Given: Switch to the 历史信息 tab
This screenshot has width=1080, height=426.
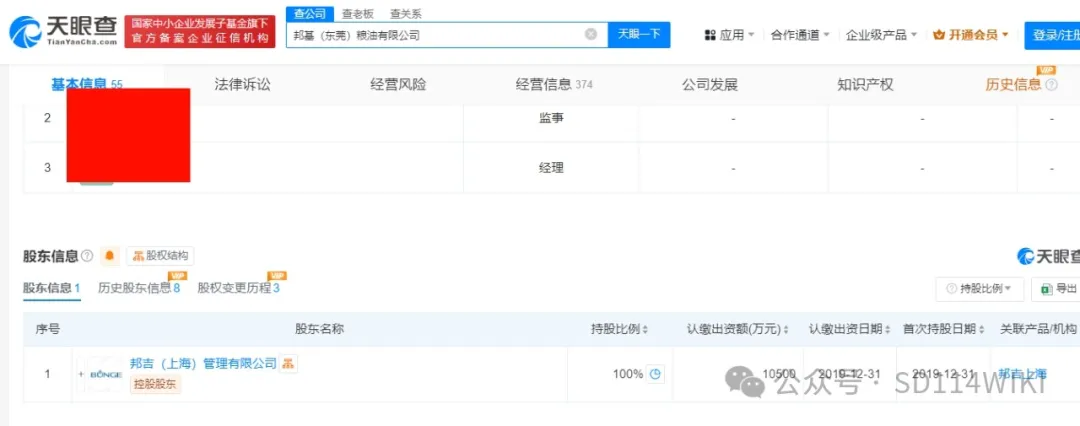Looking at the screenshot, I should (x=1013, y=85).
